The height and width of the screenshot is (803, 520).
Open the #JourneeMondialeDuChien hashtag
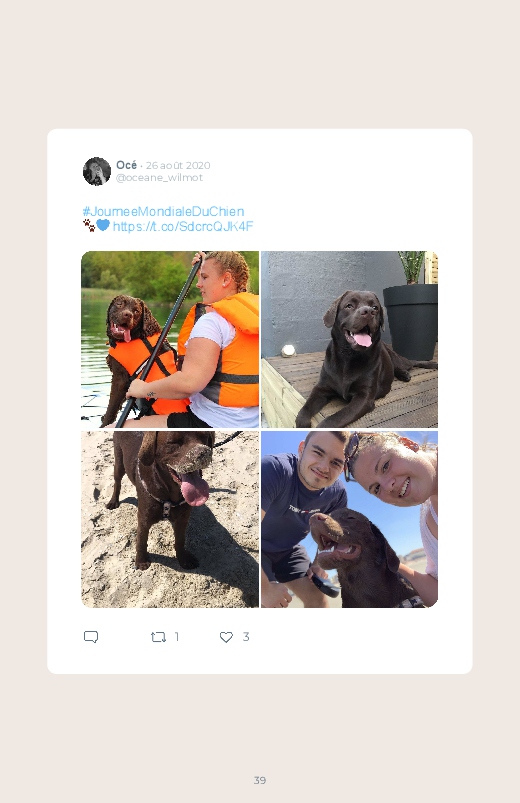163,211
